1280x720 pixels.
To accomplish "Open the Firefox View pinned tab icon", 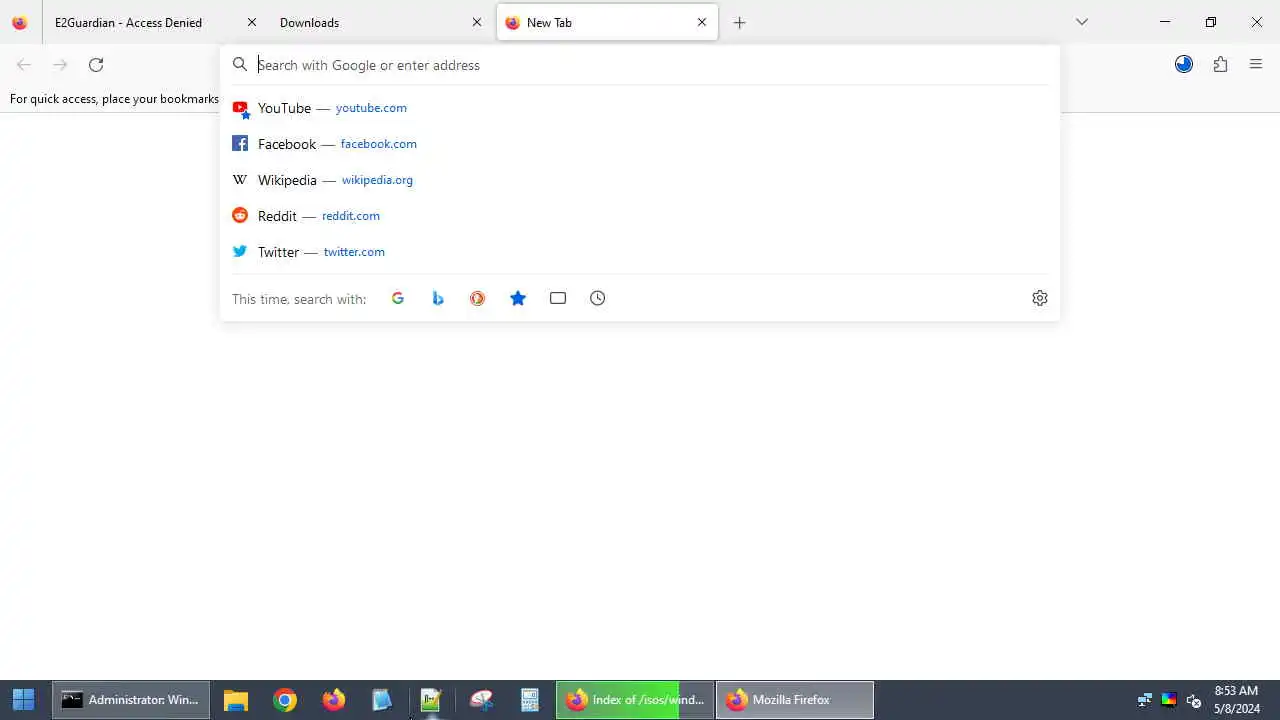I will (20, 22).
